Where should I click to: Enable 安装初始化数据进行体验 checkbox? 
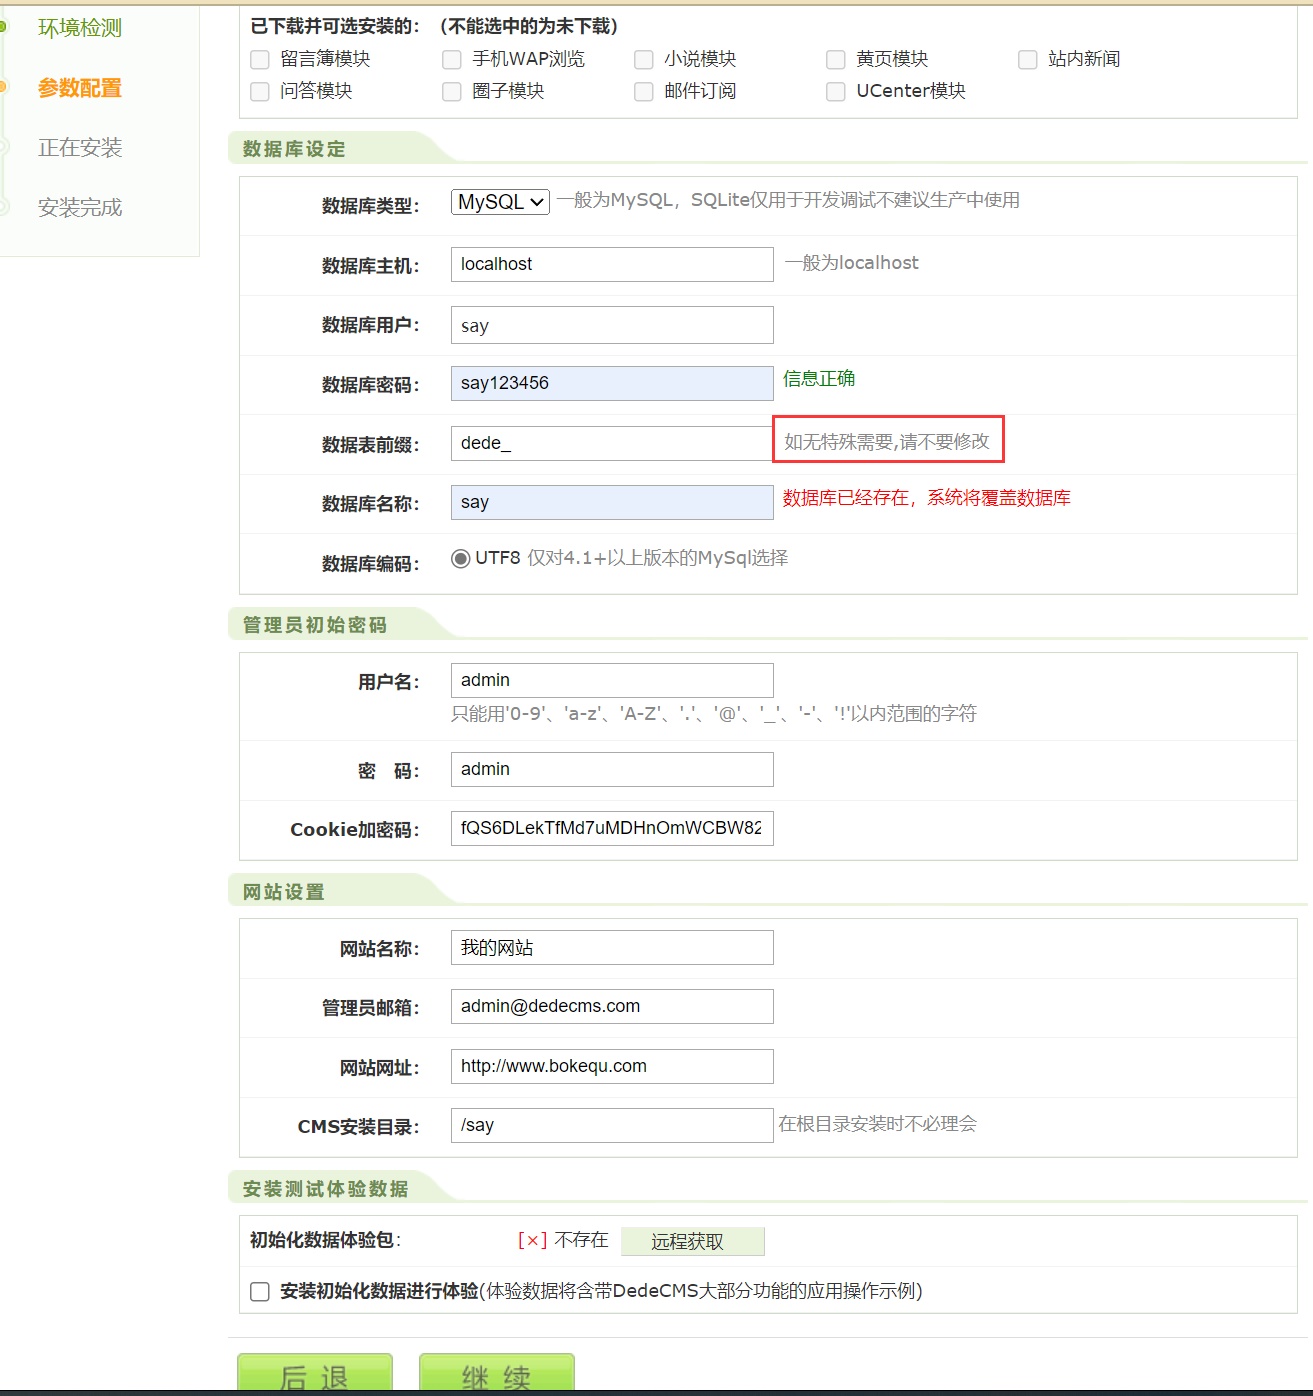coord(260,1292)
